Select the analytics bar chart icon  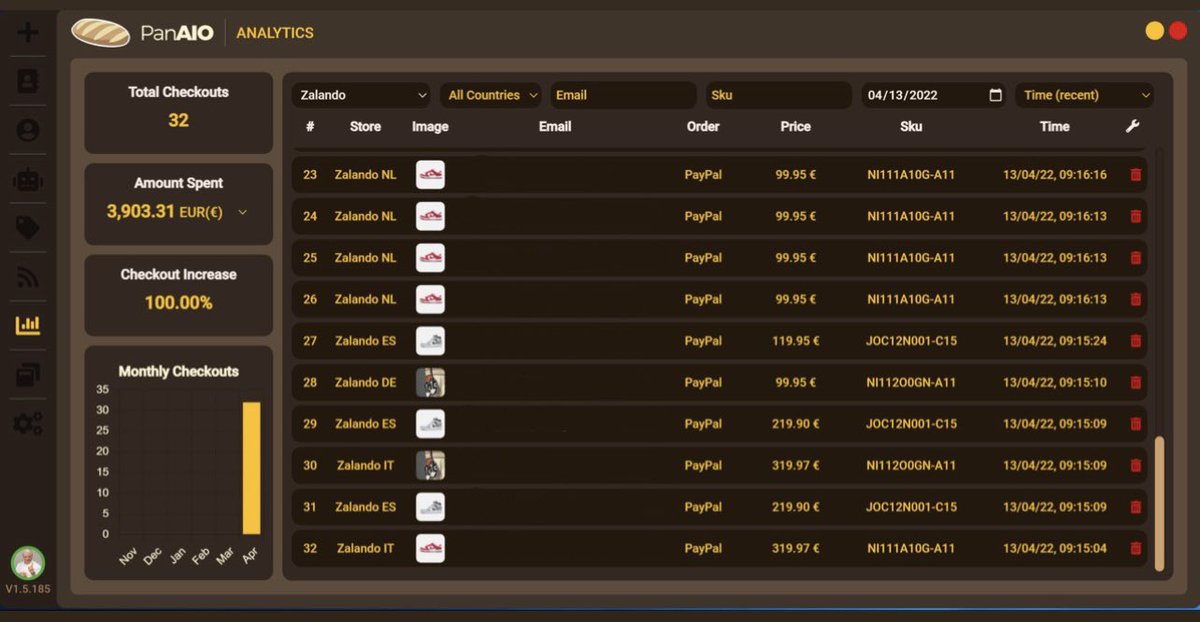[x=28, y=325]
